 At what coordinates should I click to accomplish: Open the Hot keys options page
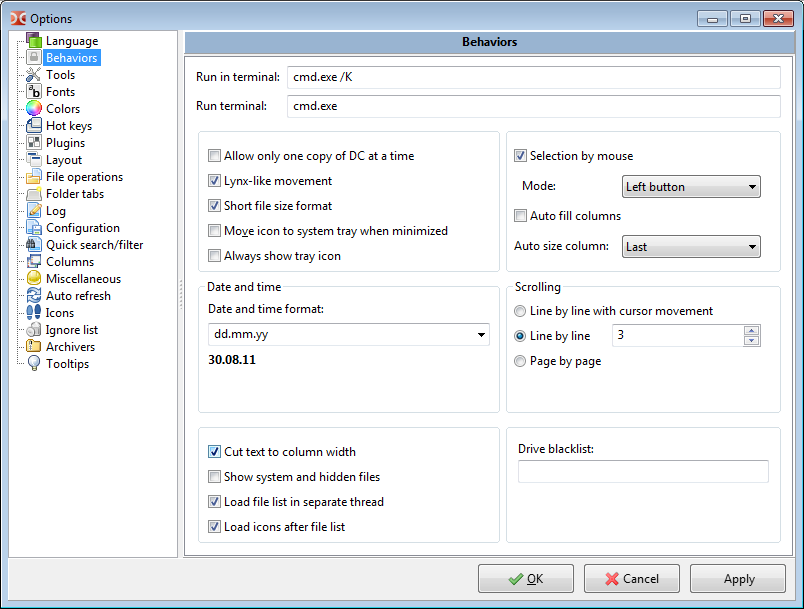click(x=69, y=126)
